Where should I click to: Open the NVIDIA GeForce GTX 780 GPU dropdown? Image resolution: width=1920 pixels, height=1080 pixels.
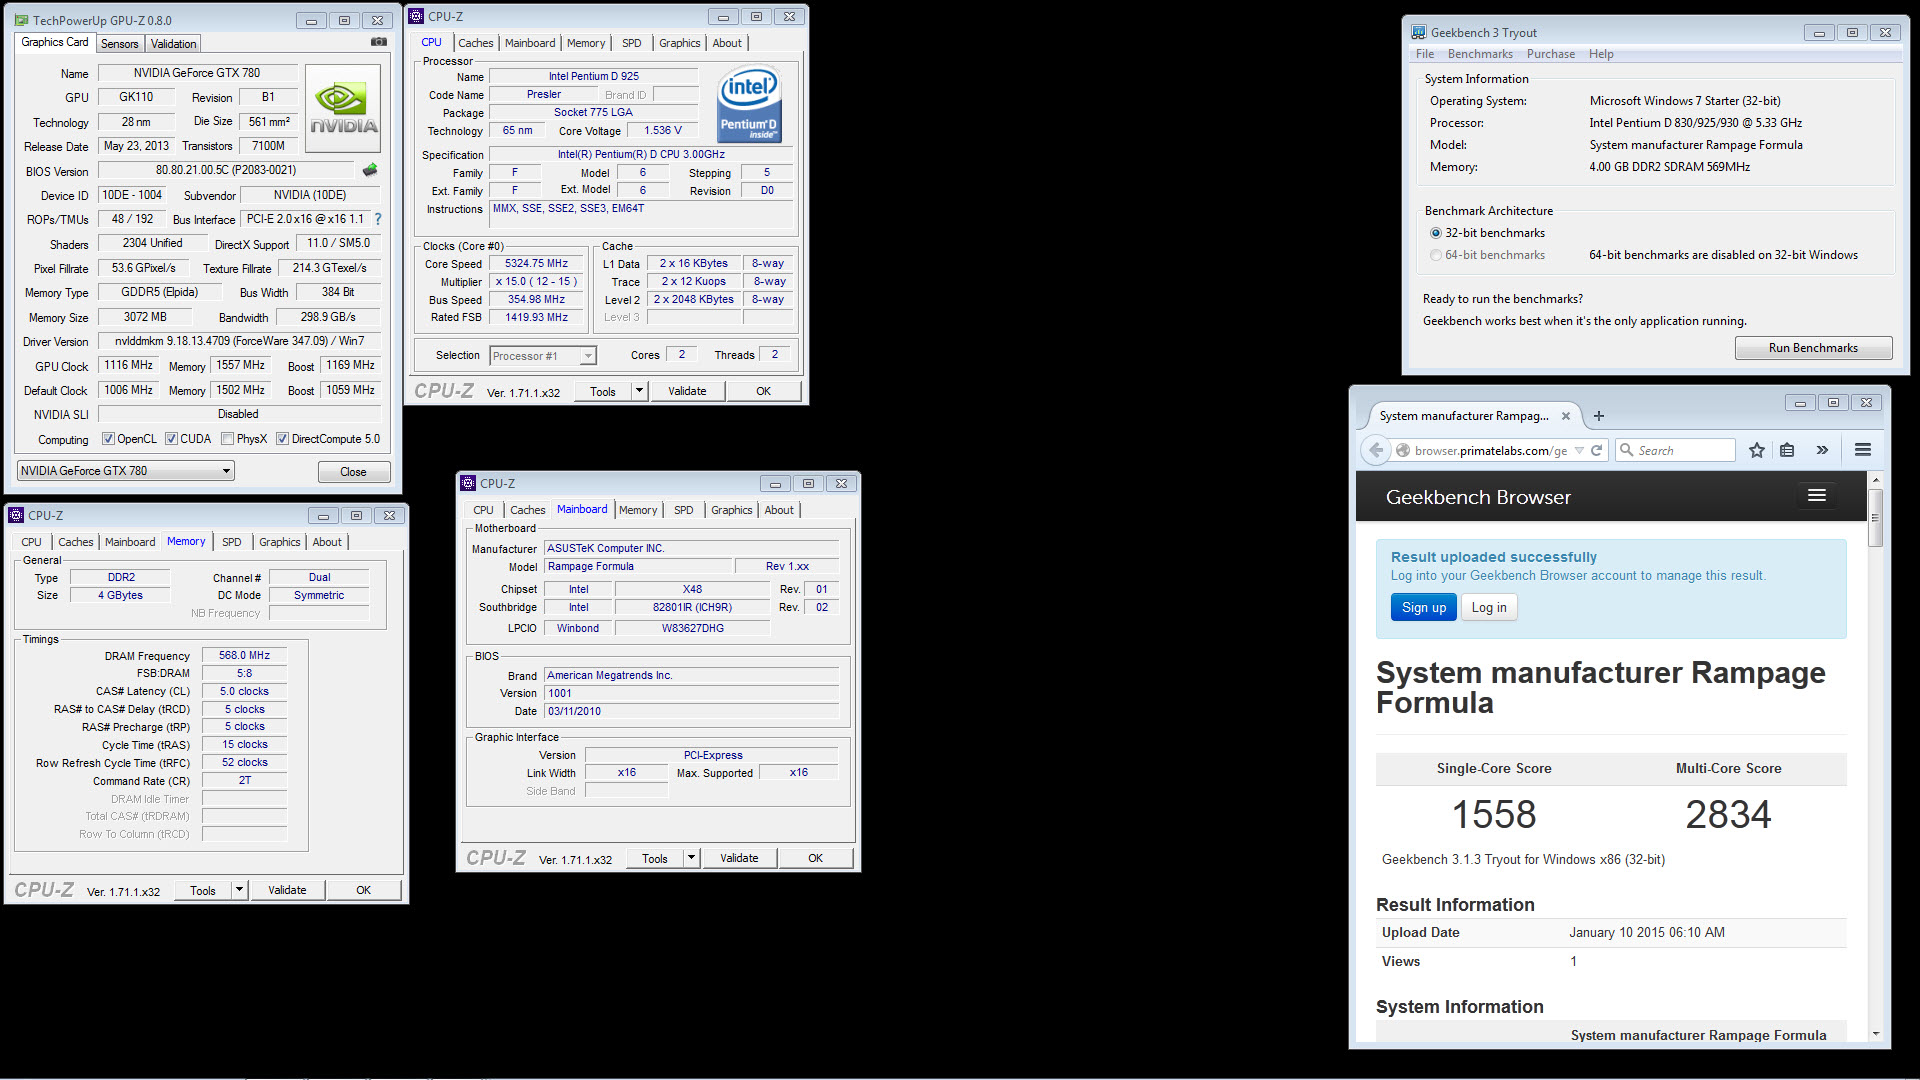tap(126, 471)
